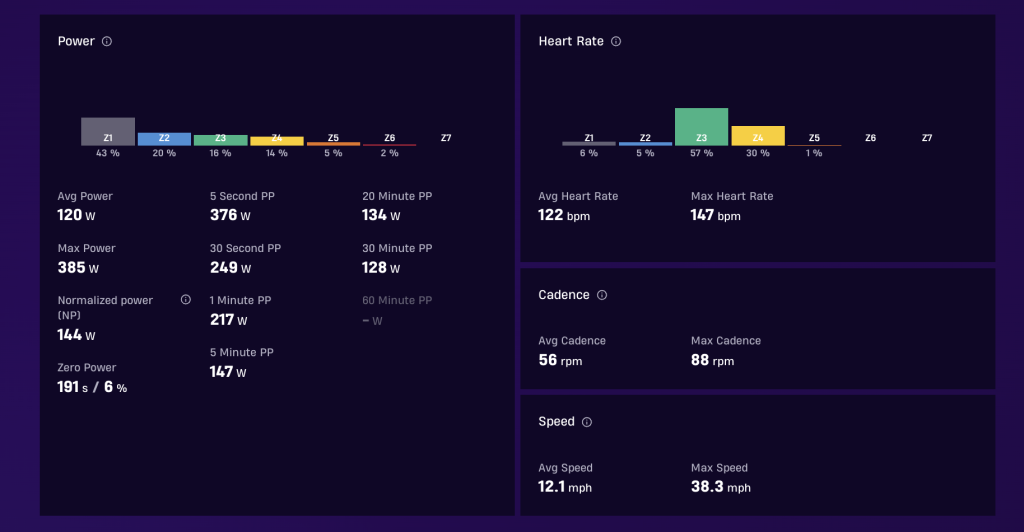Viewport: 1024px width, 532px height.
Task: Open the Heart Rate info icon
Action: 616,41
